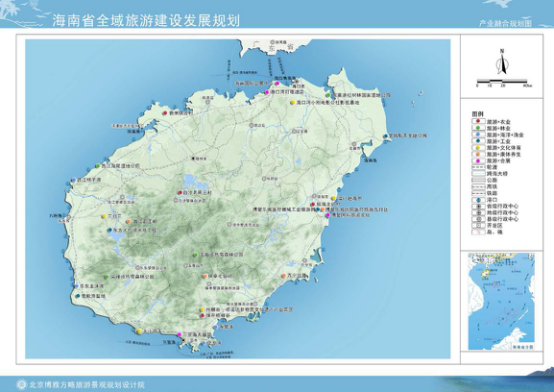554x392 pixels.
Task: Click the South China Sea inset map
Action: point(501,302)
